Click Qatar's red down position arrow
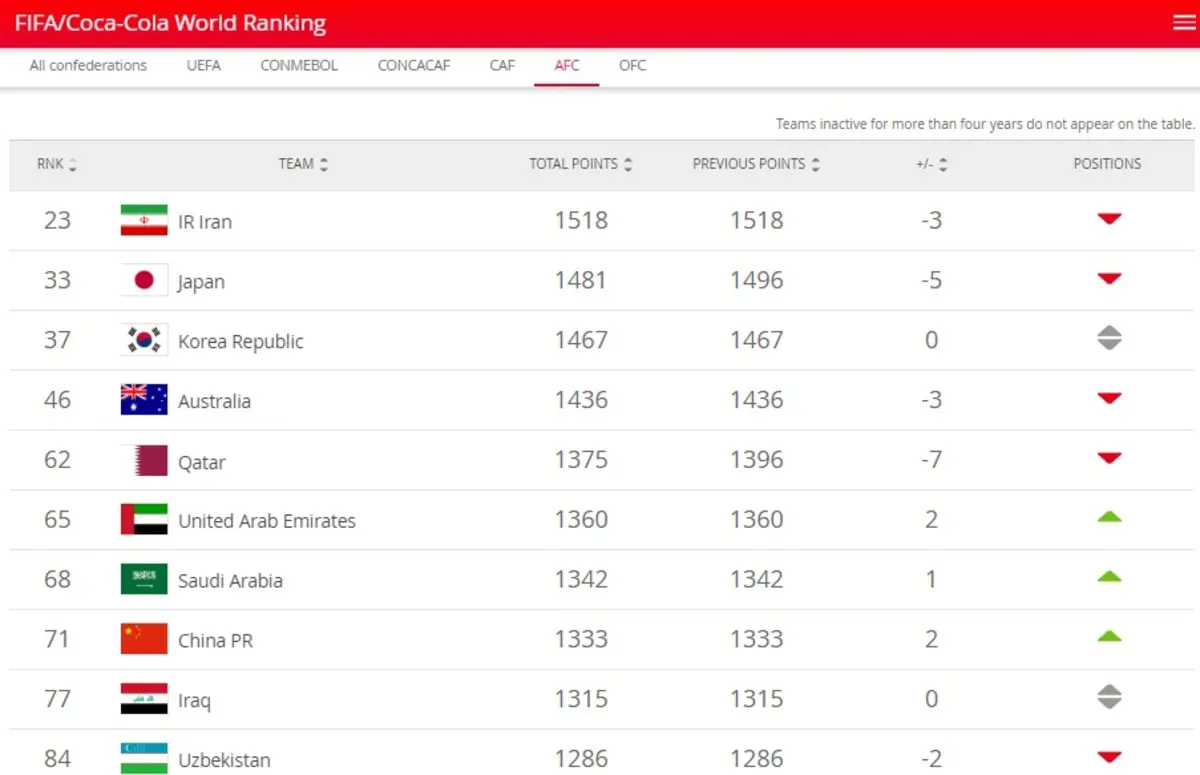Viewport: 1200px width, 775px height. coord(1108,459)
